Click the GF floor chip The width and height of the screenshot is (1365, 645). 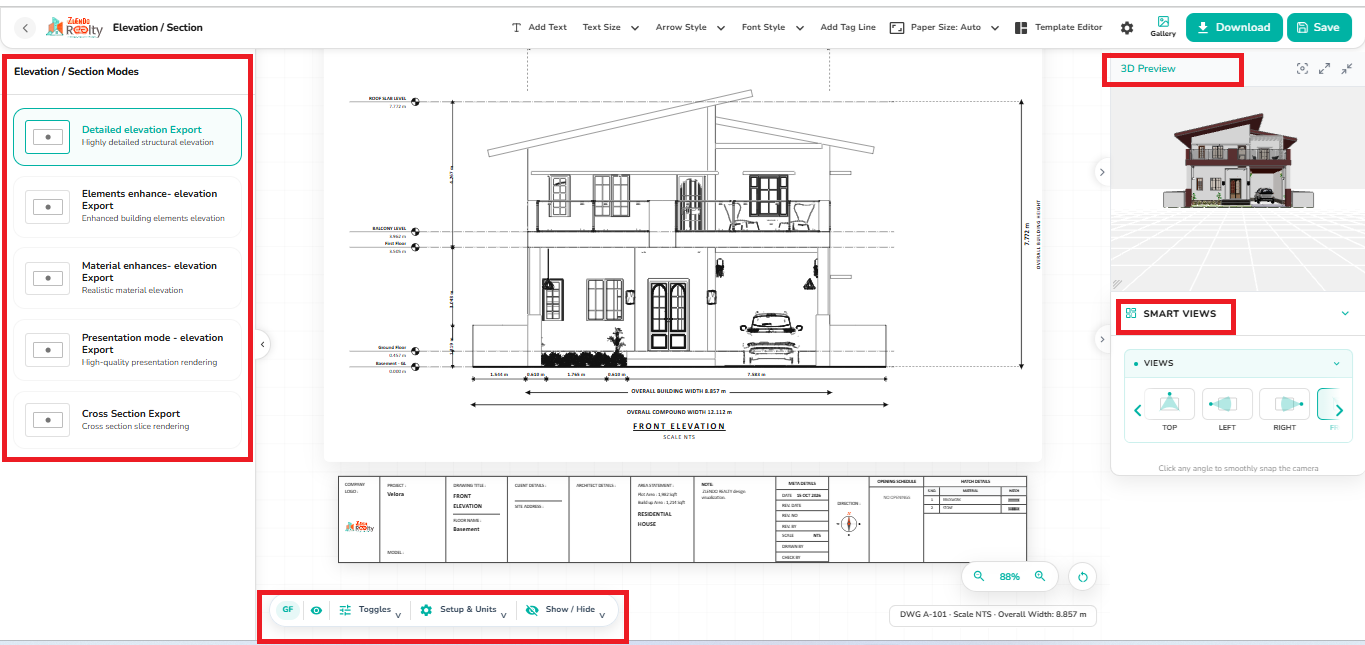tap(288, 610)
